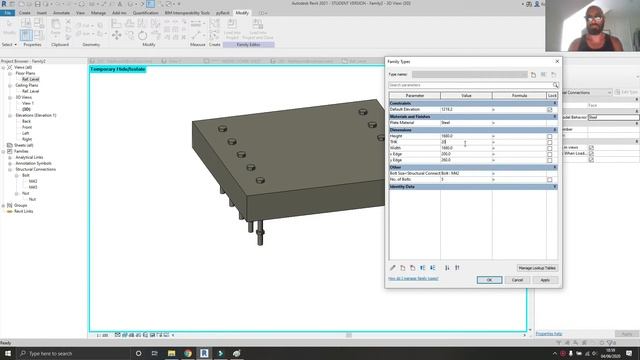Click the Rename type icon in Family Types
Viewport: 640px width, 360px height.
[x=543, y=75]
